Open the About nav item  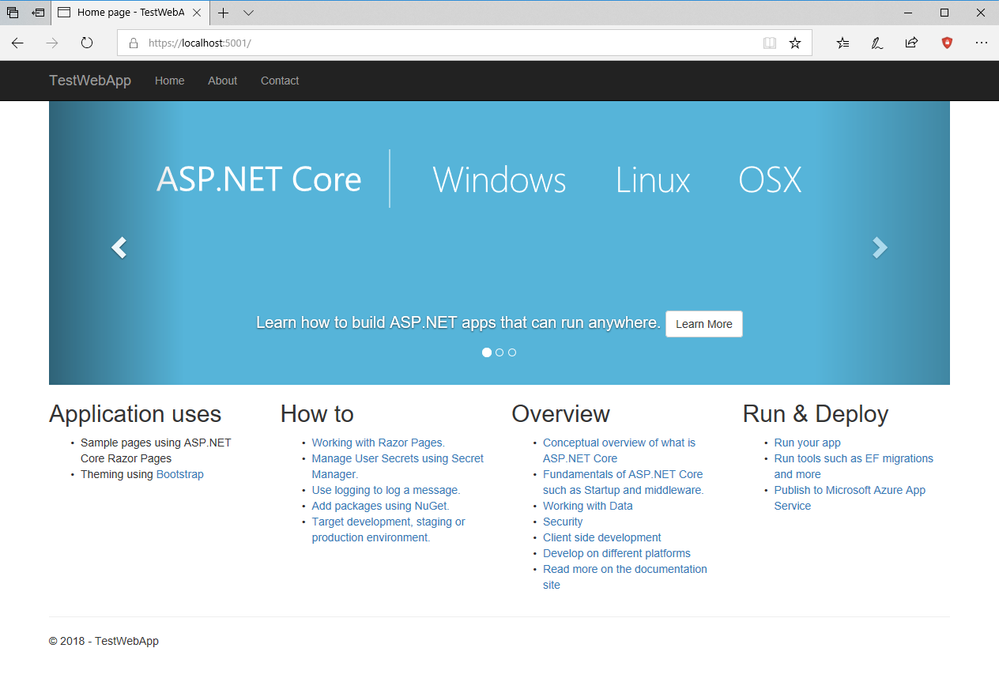pos(222,81)
